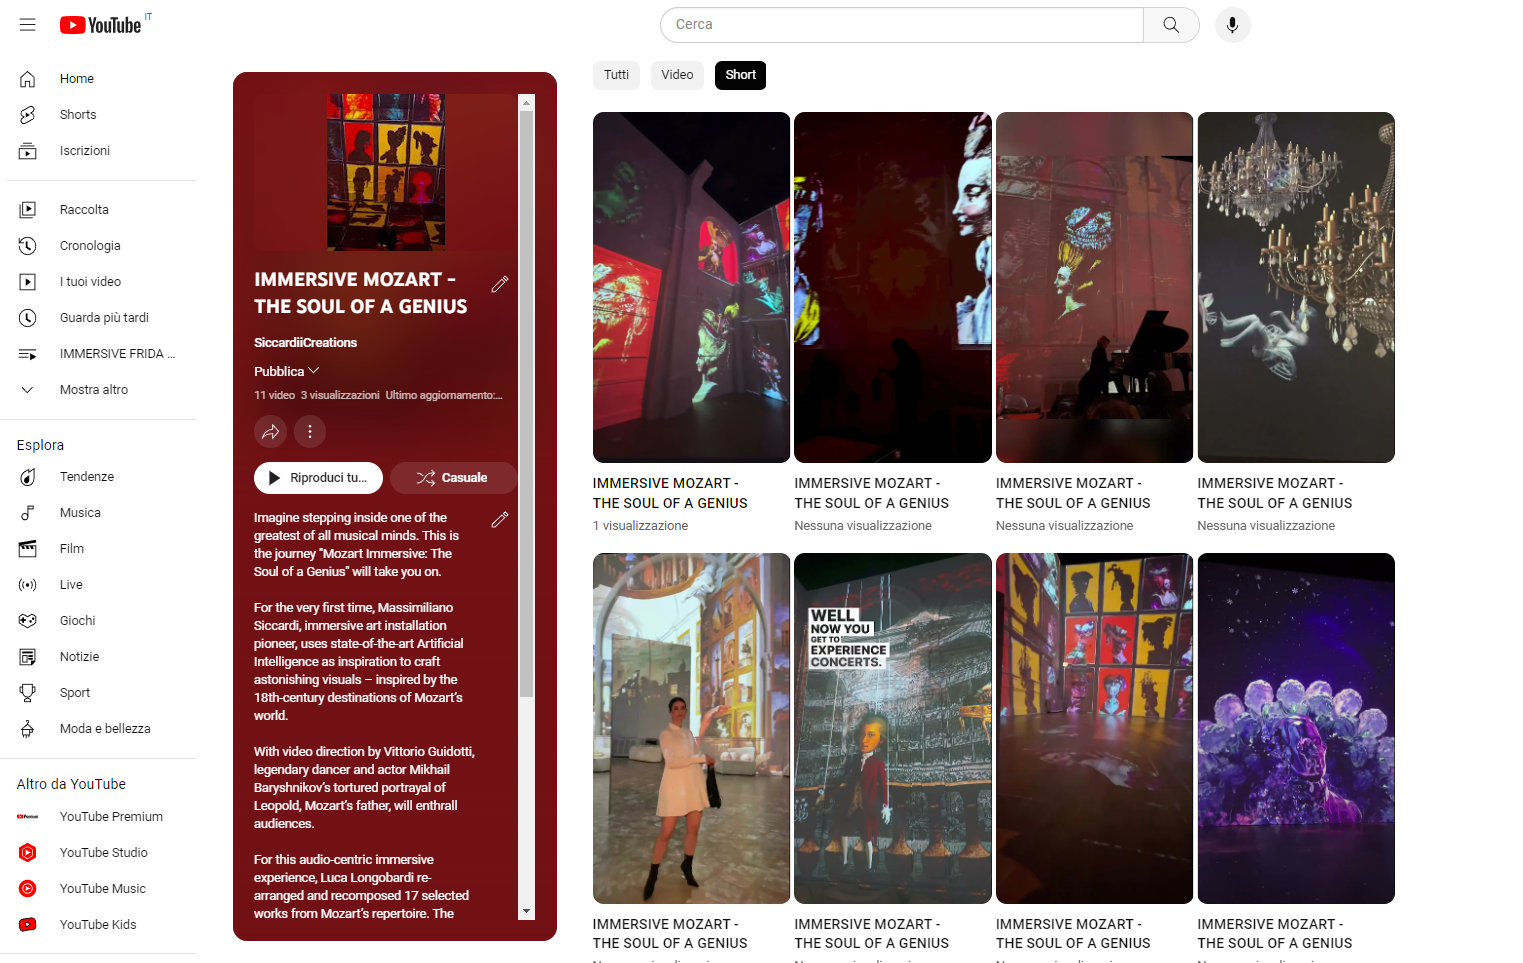The image size is (1523, 963).
Task: Open short with woman in white dress
Action: click(x=691, y=728)
